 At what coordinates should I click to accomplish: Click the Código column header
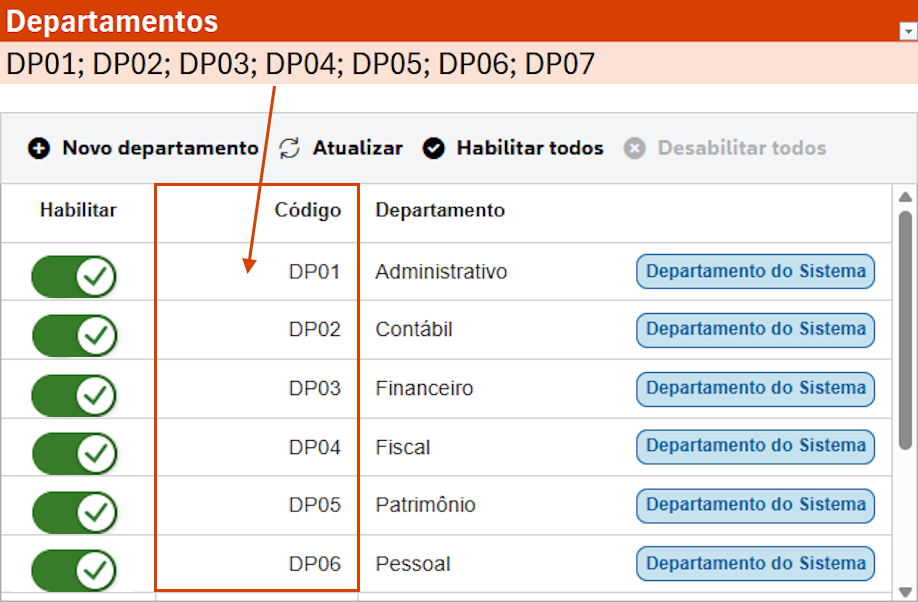[x=307, y=210]
